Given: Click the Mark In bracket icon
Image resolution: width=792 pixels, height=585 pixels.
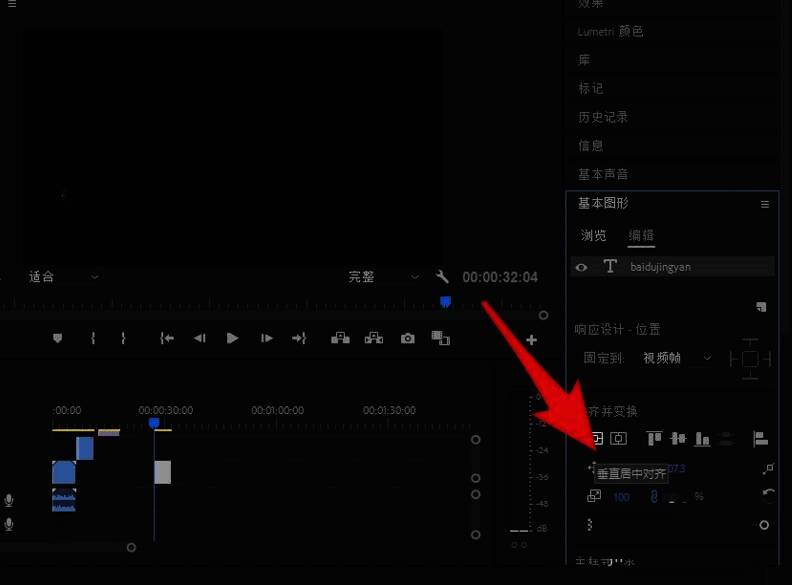Looking at the screenshot, I should tap(93, 339).
